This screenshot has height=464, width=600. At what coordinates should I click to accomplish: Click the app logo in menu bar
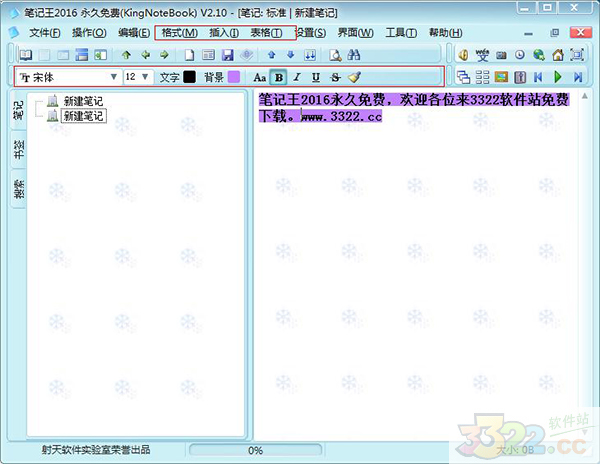click(x=14, y=33)
